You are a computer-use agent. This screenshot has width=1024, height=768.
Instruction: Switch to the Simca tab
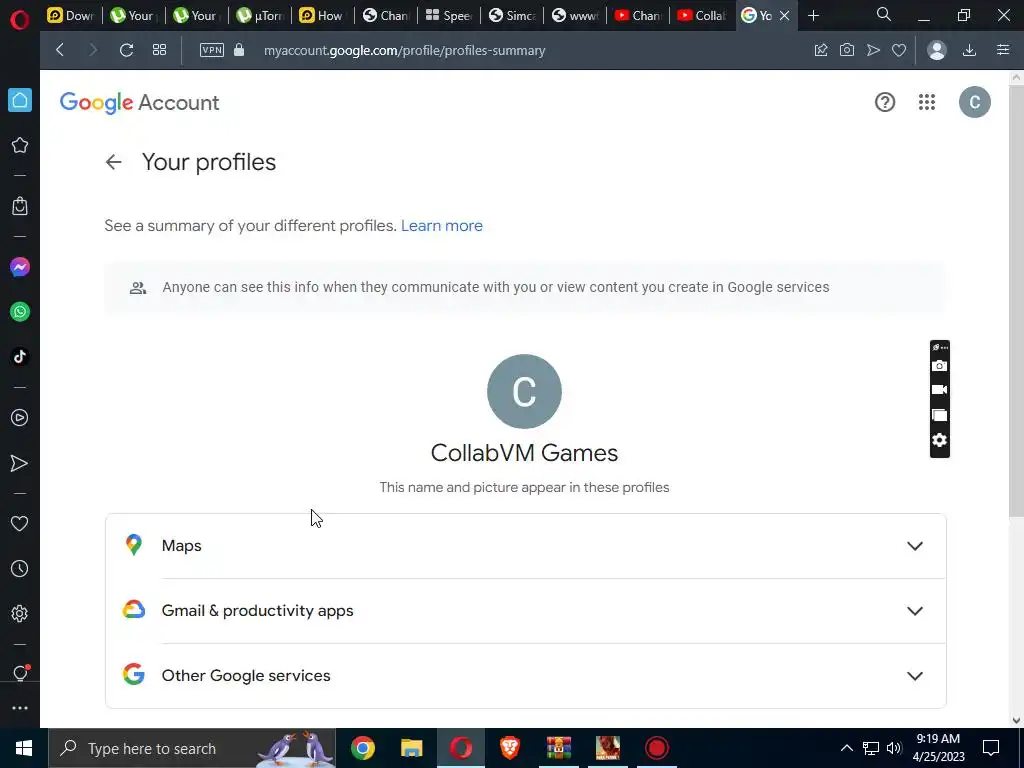click(512, 16)
